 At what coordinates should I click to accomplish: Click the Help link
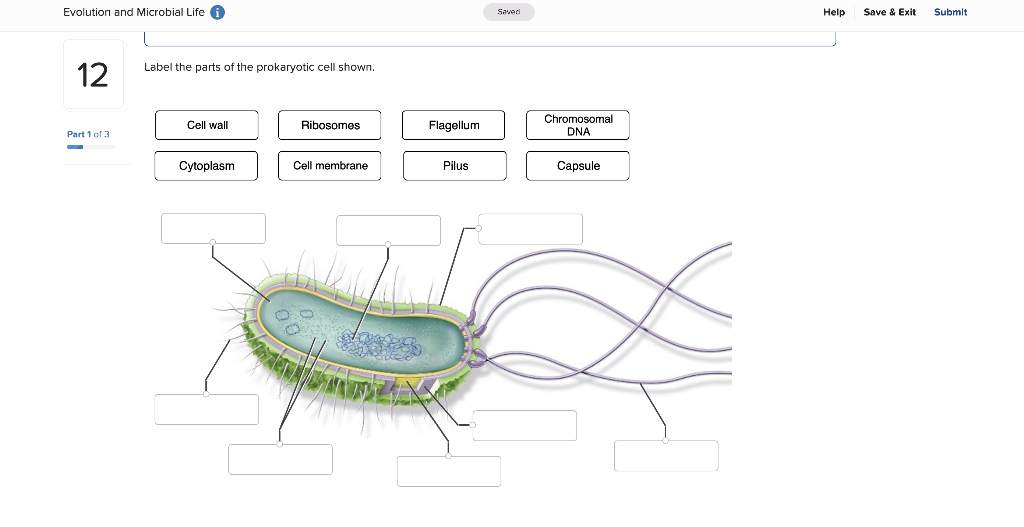coord(833,12)
